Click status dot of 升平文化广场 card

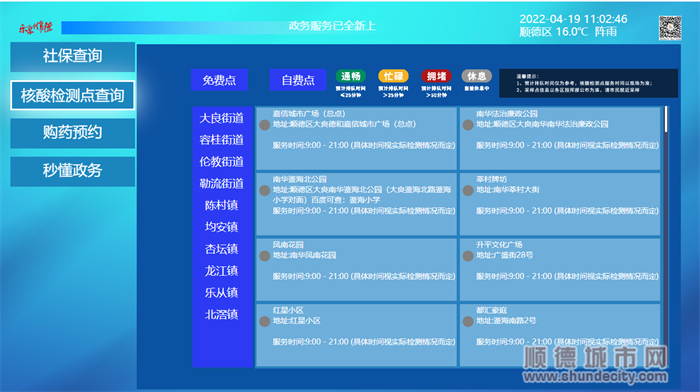(x=468, y=256)
